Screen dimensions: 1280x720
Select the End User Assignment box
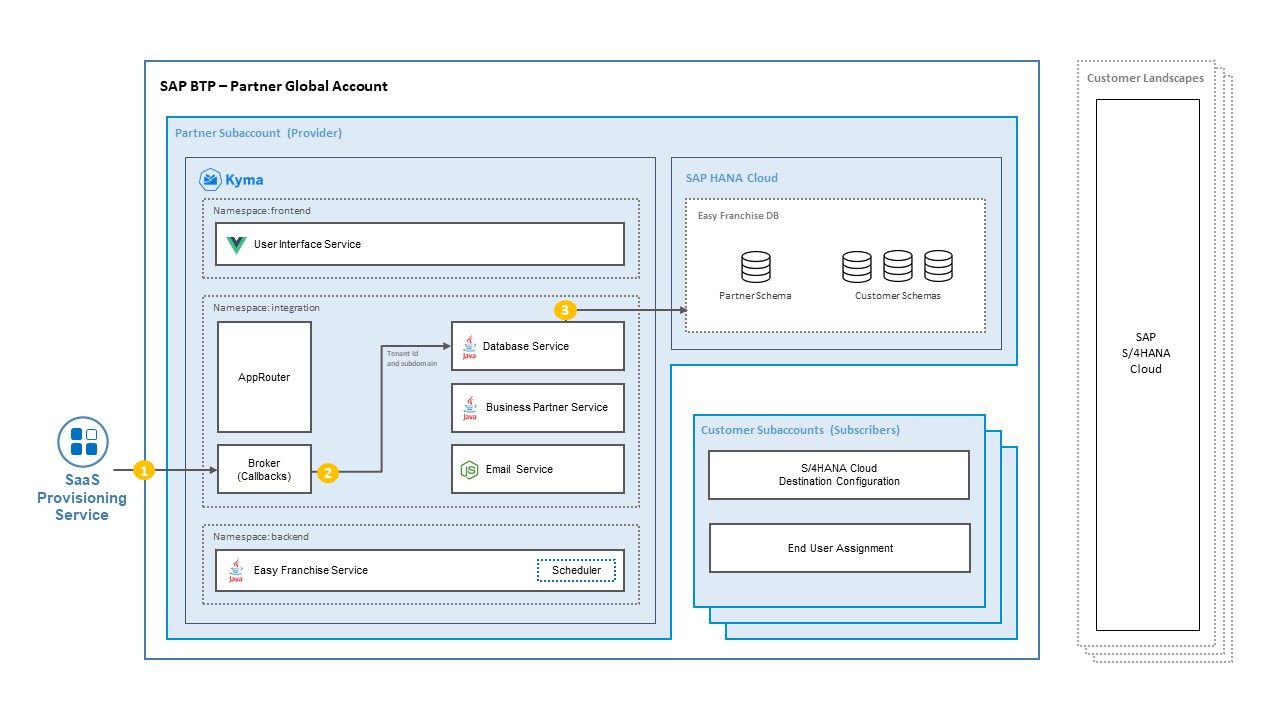pos(839,548)
